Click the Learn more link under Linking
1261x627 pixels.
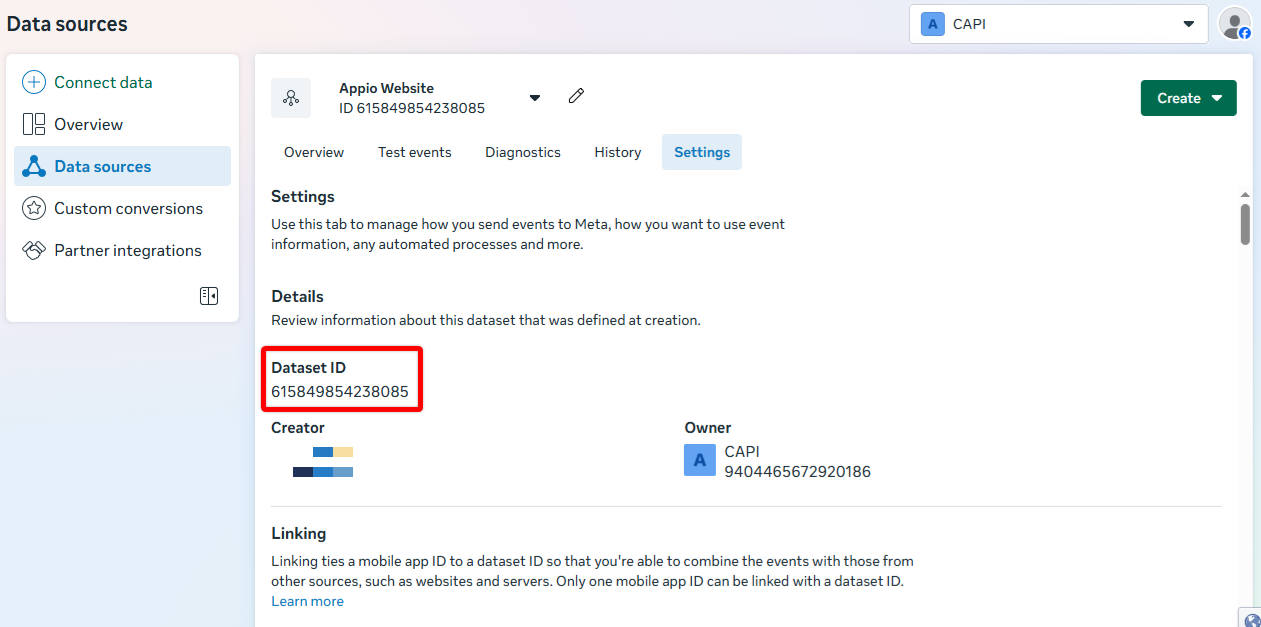307,601
